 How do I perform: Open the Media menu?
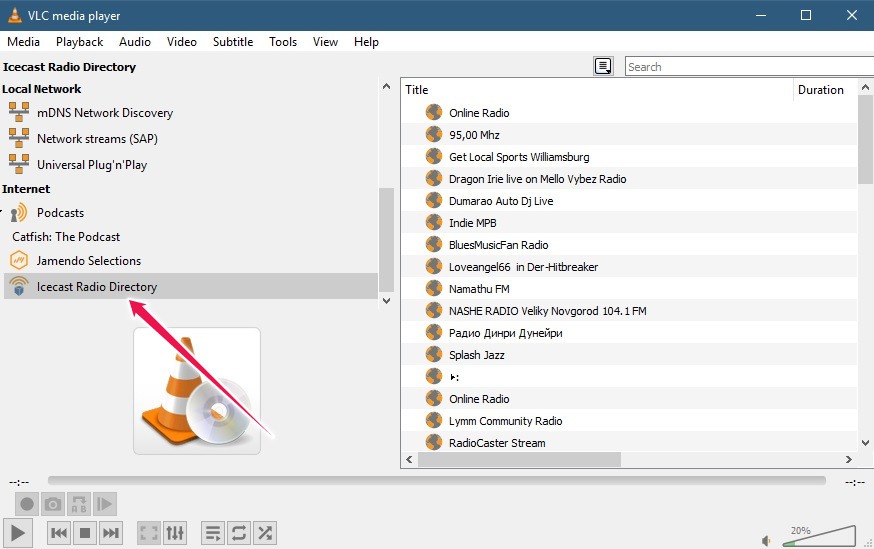(x=23, y=42)
